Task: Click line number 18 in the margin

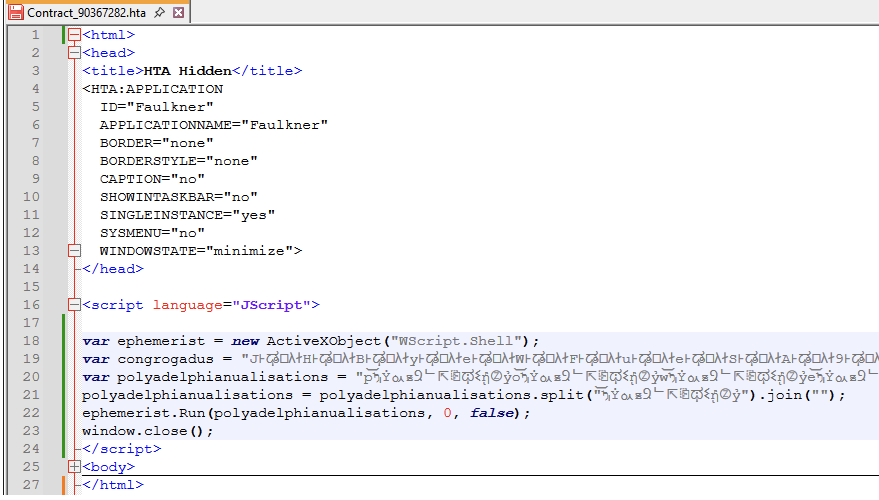Action: tap(31, 341)
